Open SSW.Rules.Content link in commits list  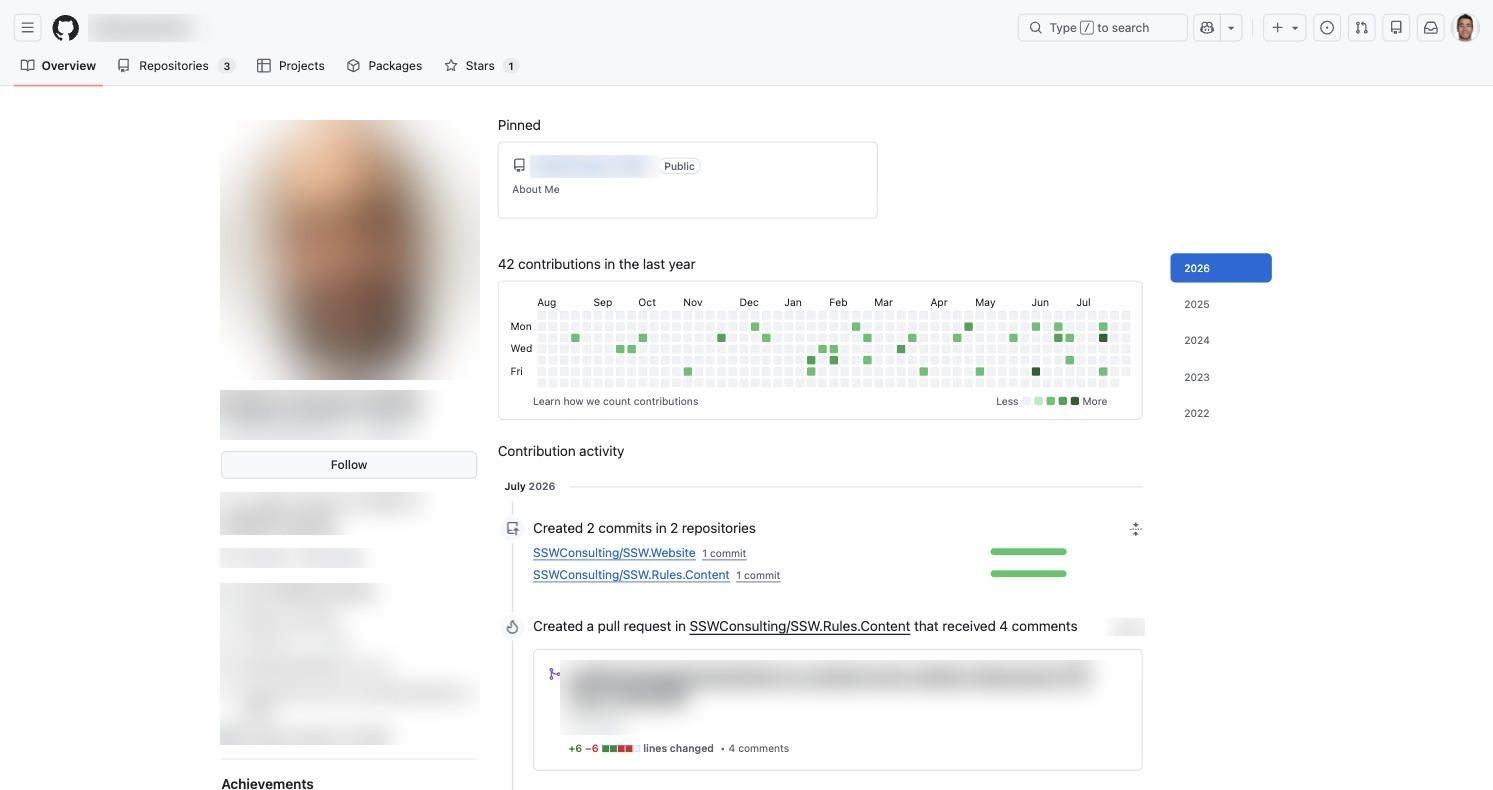[631, 575]
